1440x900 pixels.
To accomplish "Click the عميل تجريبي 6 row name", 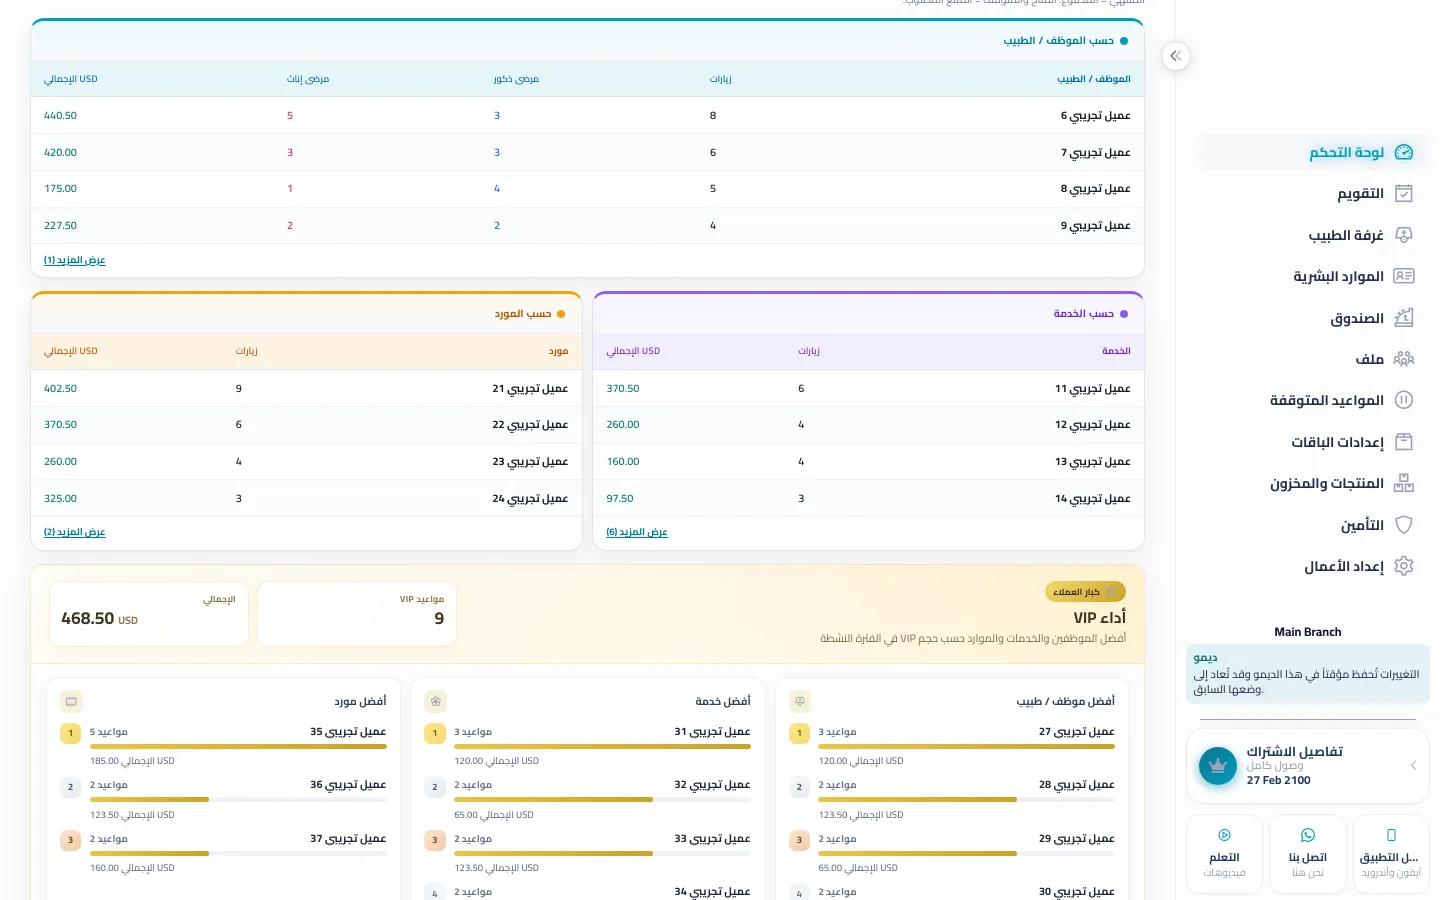I will pyautogui.click(x=1096, y=116).
